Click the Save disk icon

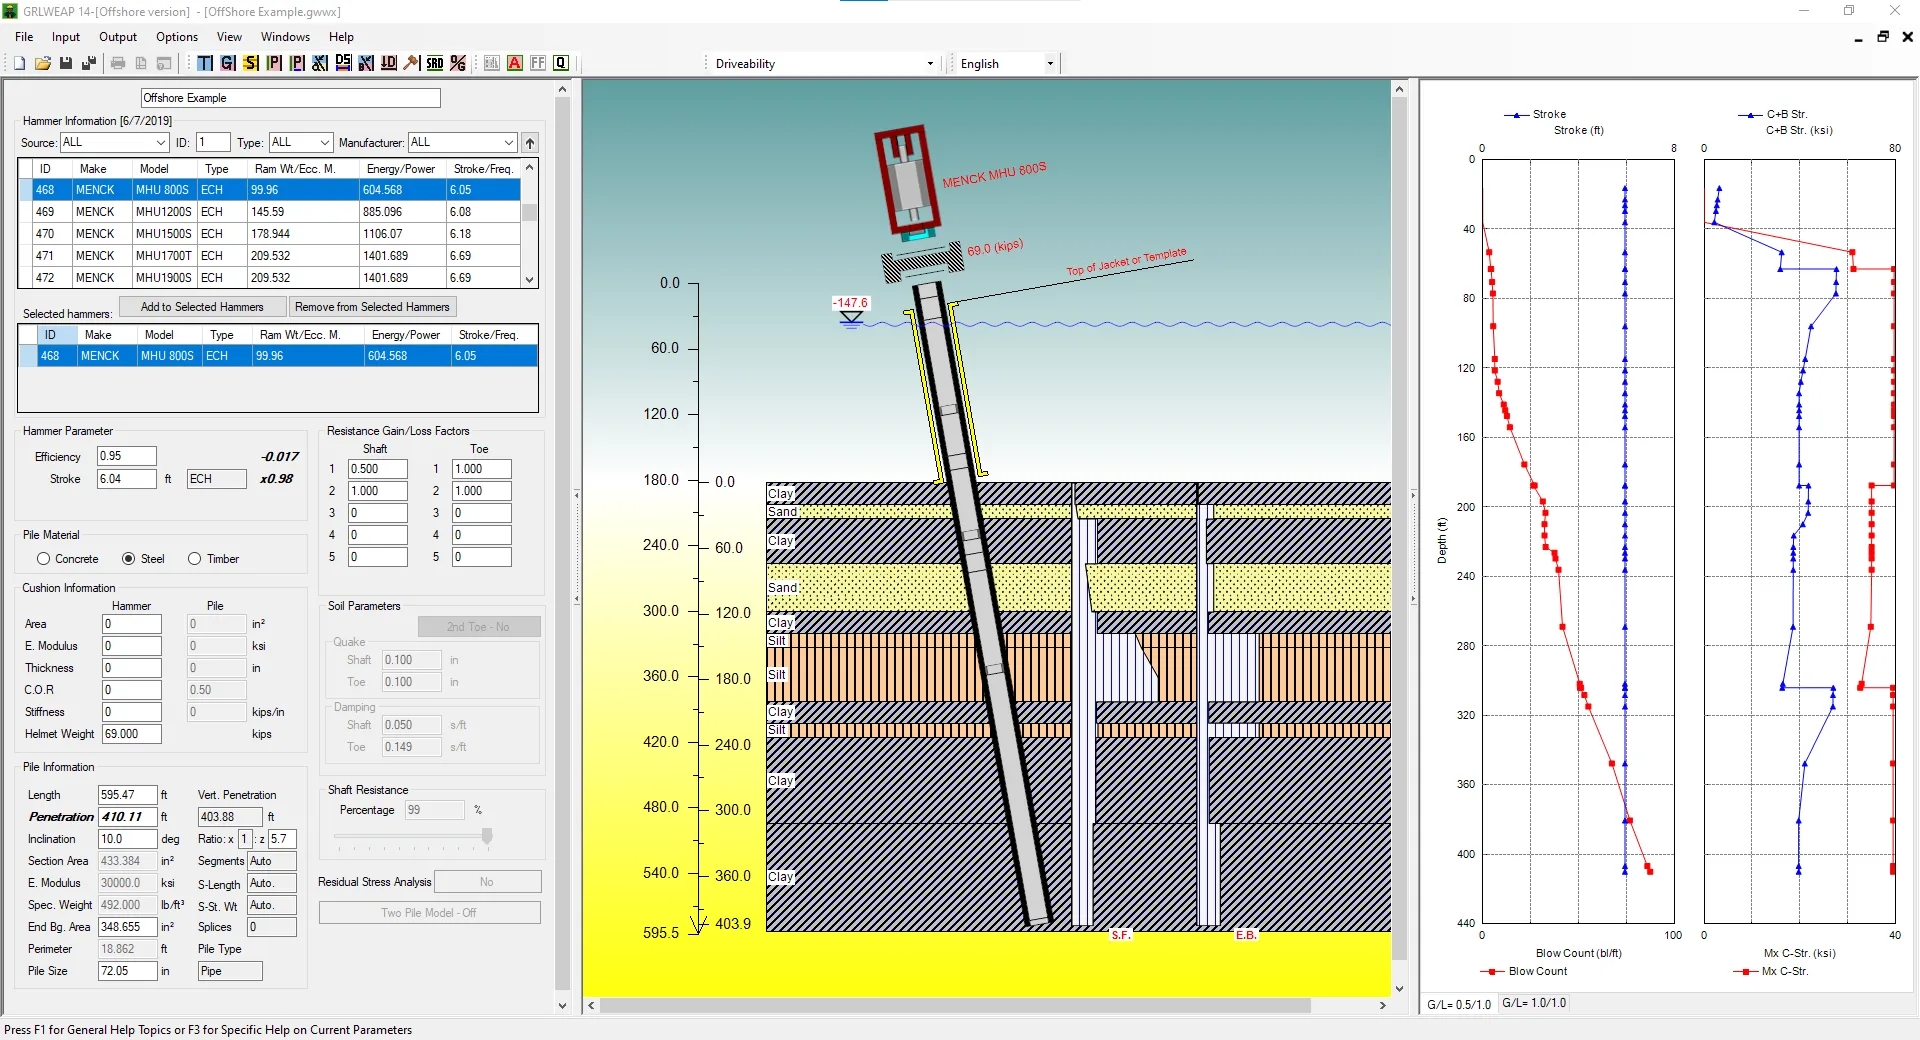click(x=65, y=63)
